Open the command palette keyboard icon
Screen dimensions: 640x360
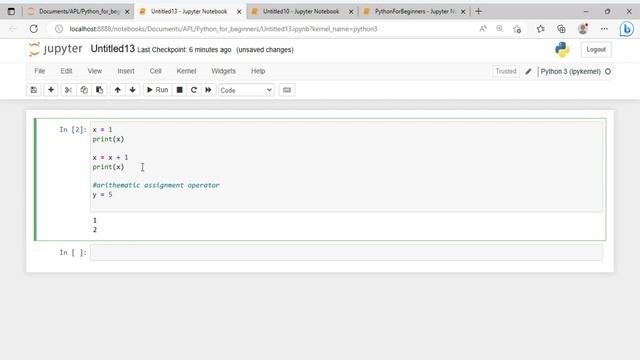(287, 90)
